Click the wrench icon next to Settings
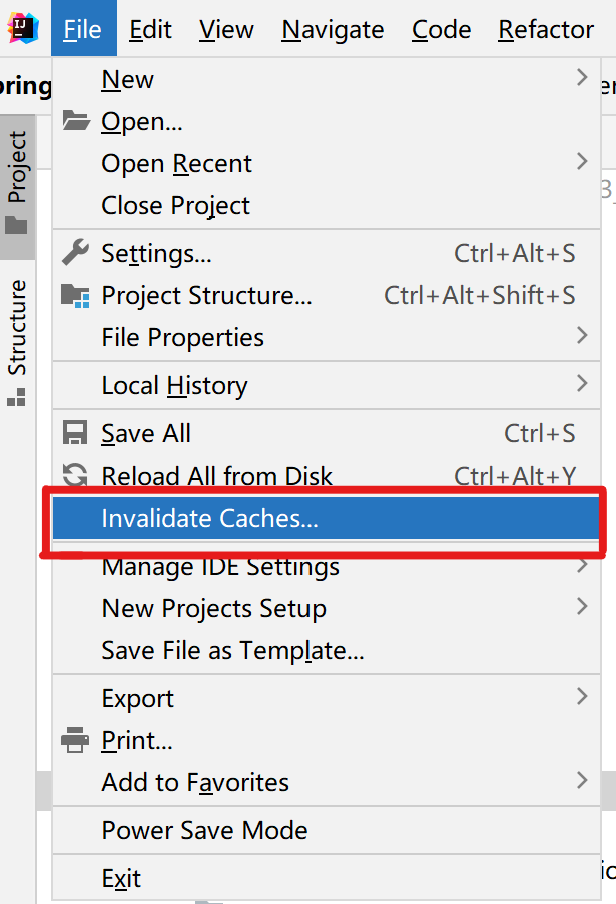 (x=77, y=253)
